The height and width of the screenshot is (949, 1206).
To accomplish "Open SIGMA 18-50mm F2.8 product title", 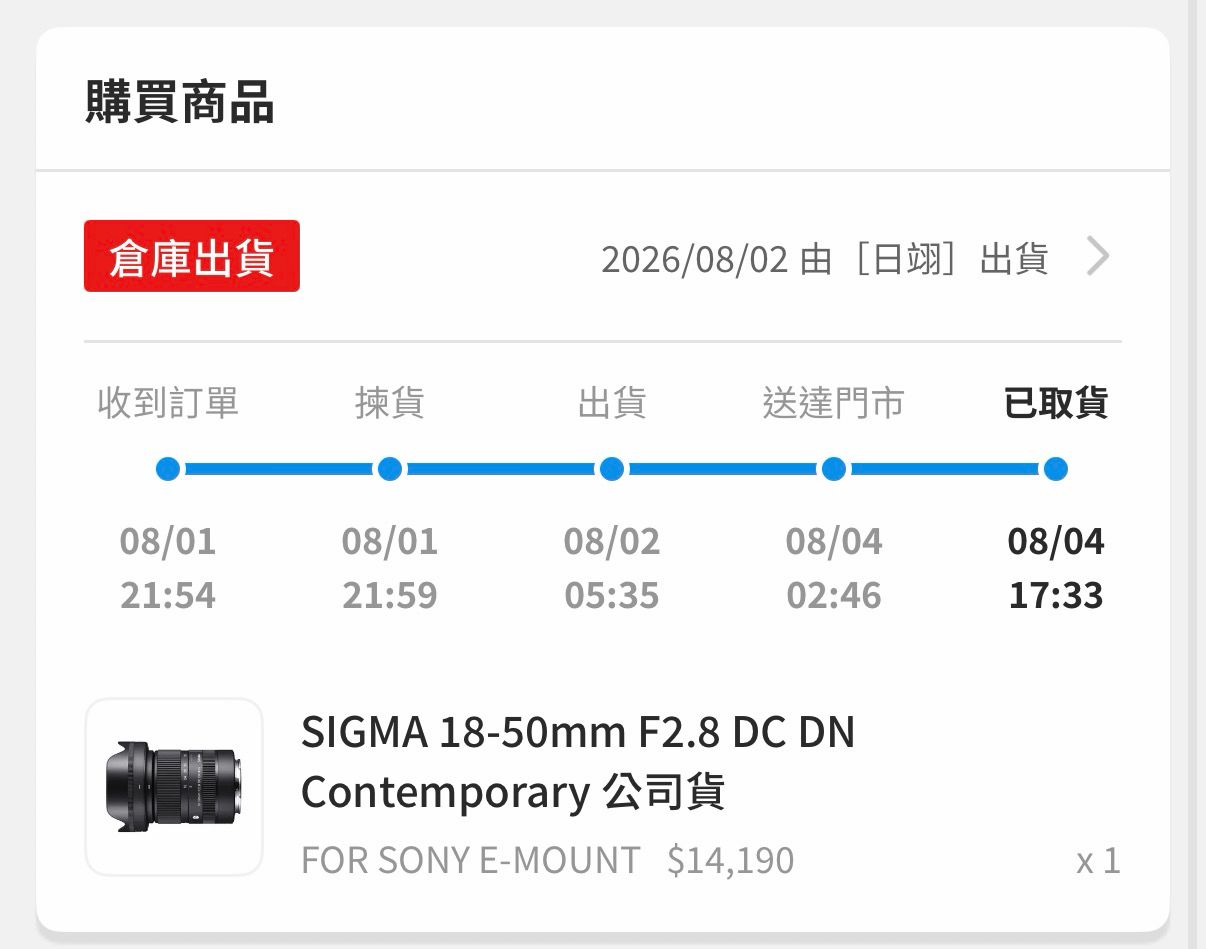I will pos(578,762).
